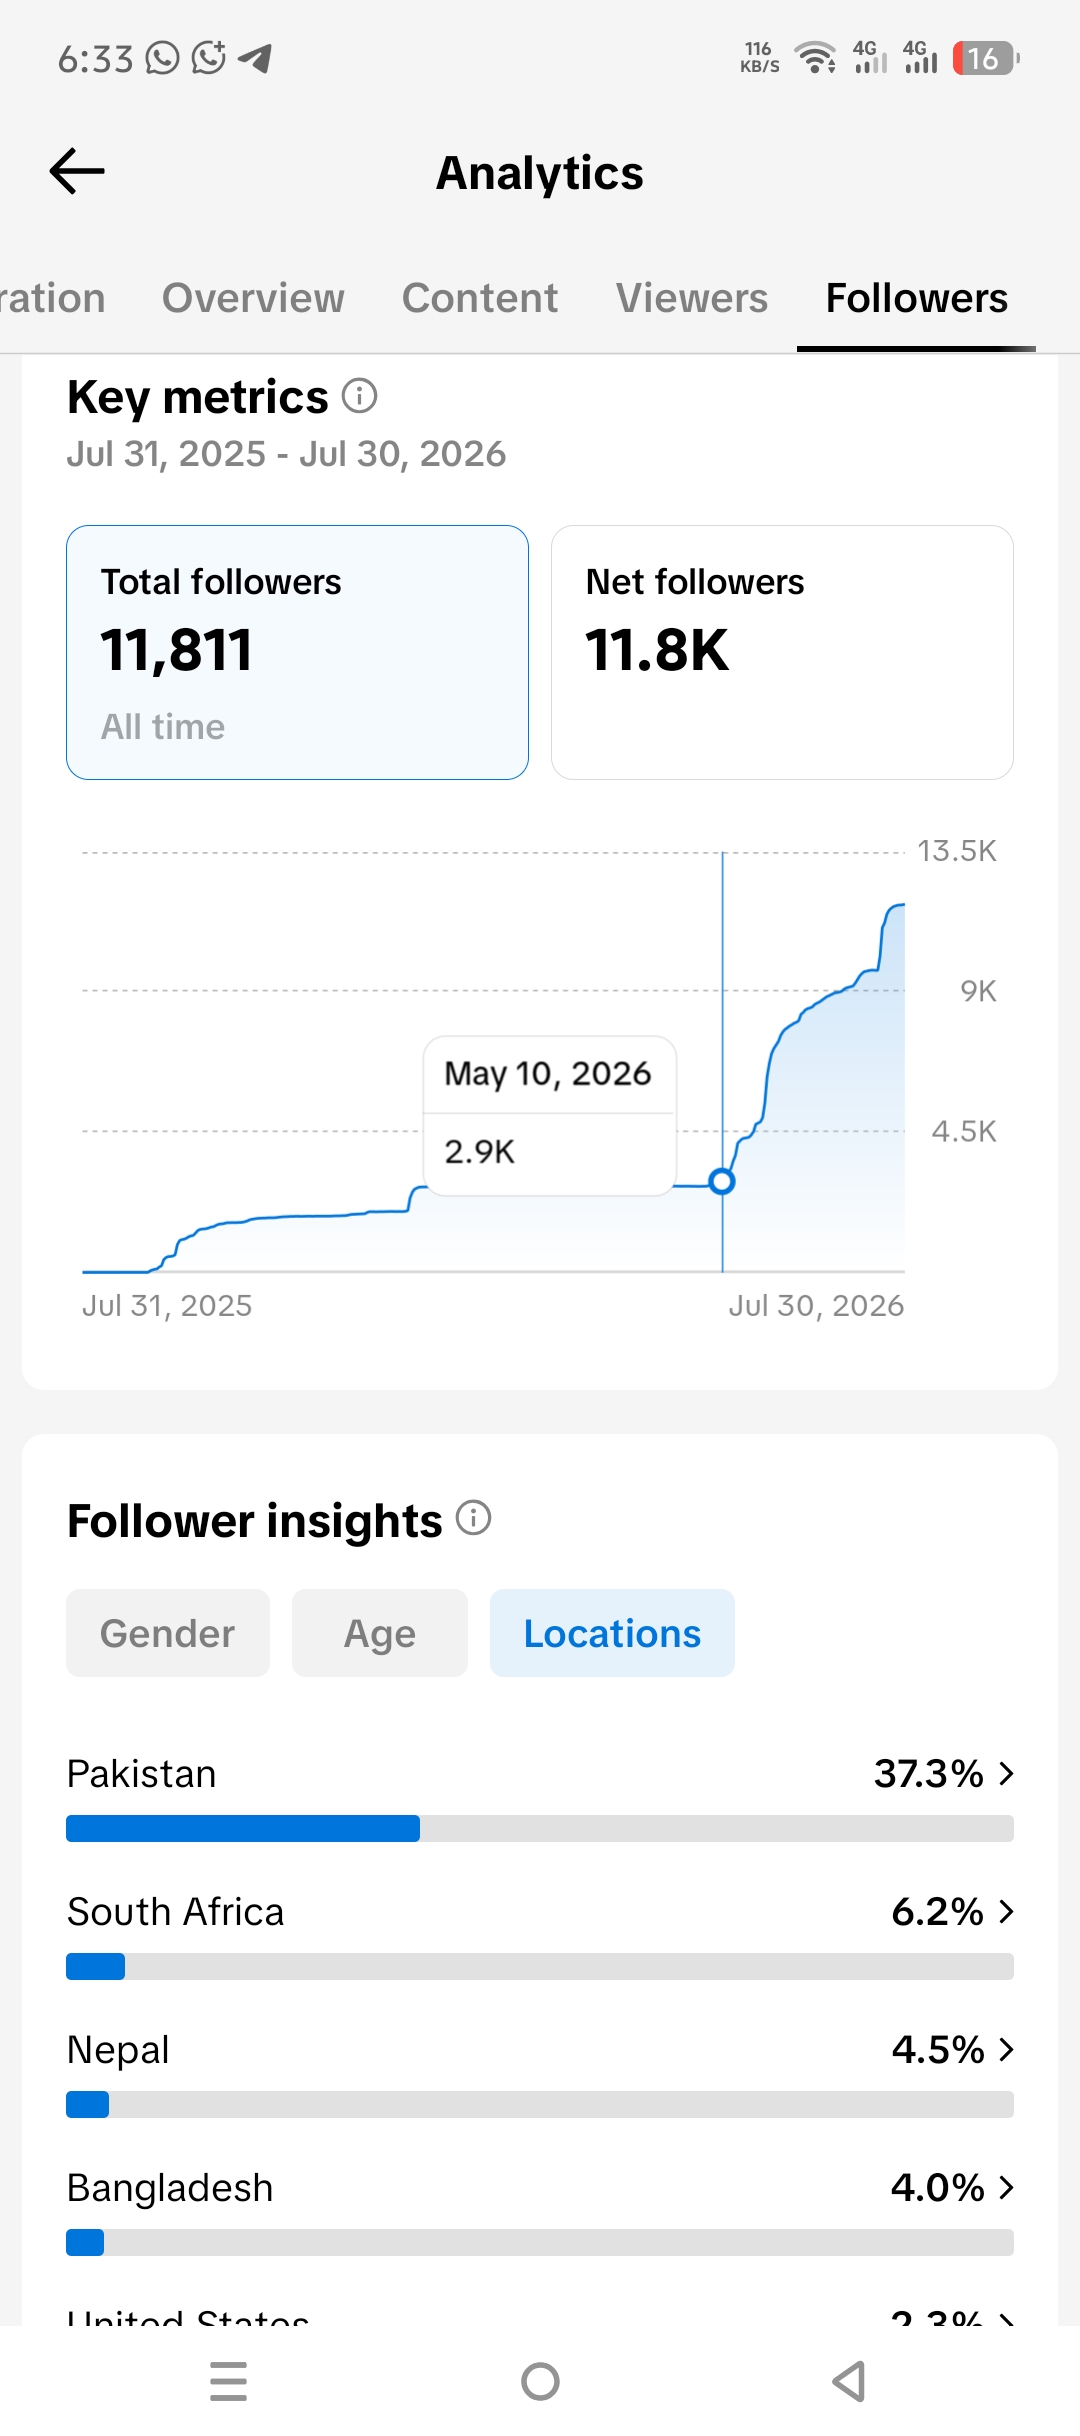Viewport: 1080px width, 2436px height.
Task: Tap Android home circle icon
Action: (x=540, y=2381)
